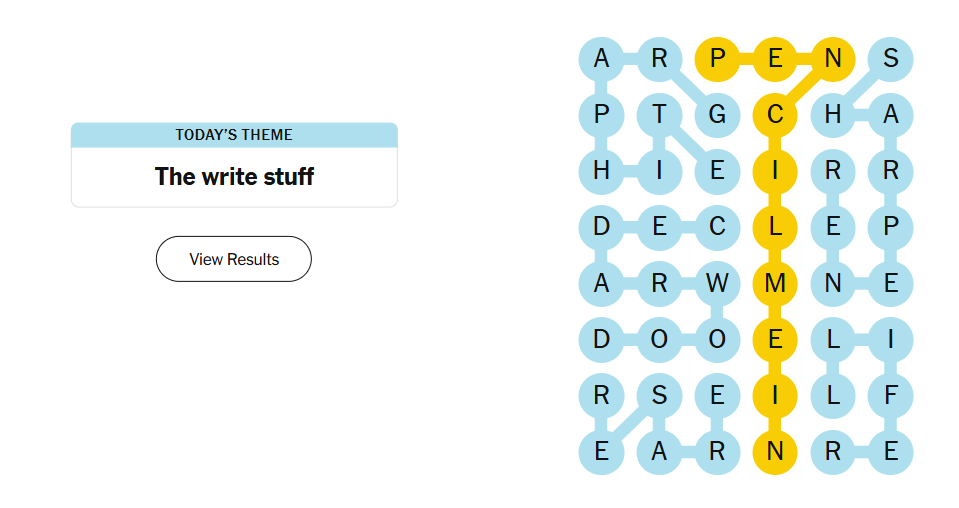Select the yellow E between P and N
The width and height of the screenshot is (959, 508).
[x=775, y=58]
